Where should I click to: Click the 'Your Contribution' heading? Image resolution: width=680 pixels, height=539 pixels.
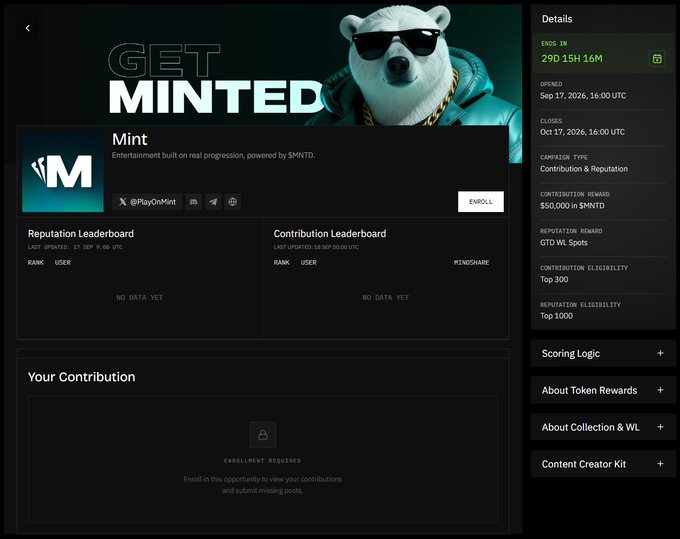point(82,377)
